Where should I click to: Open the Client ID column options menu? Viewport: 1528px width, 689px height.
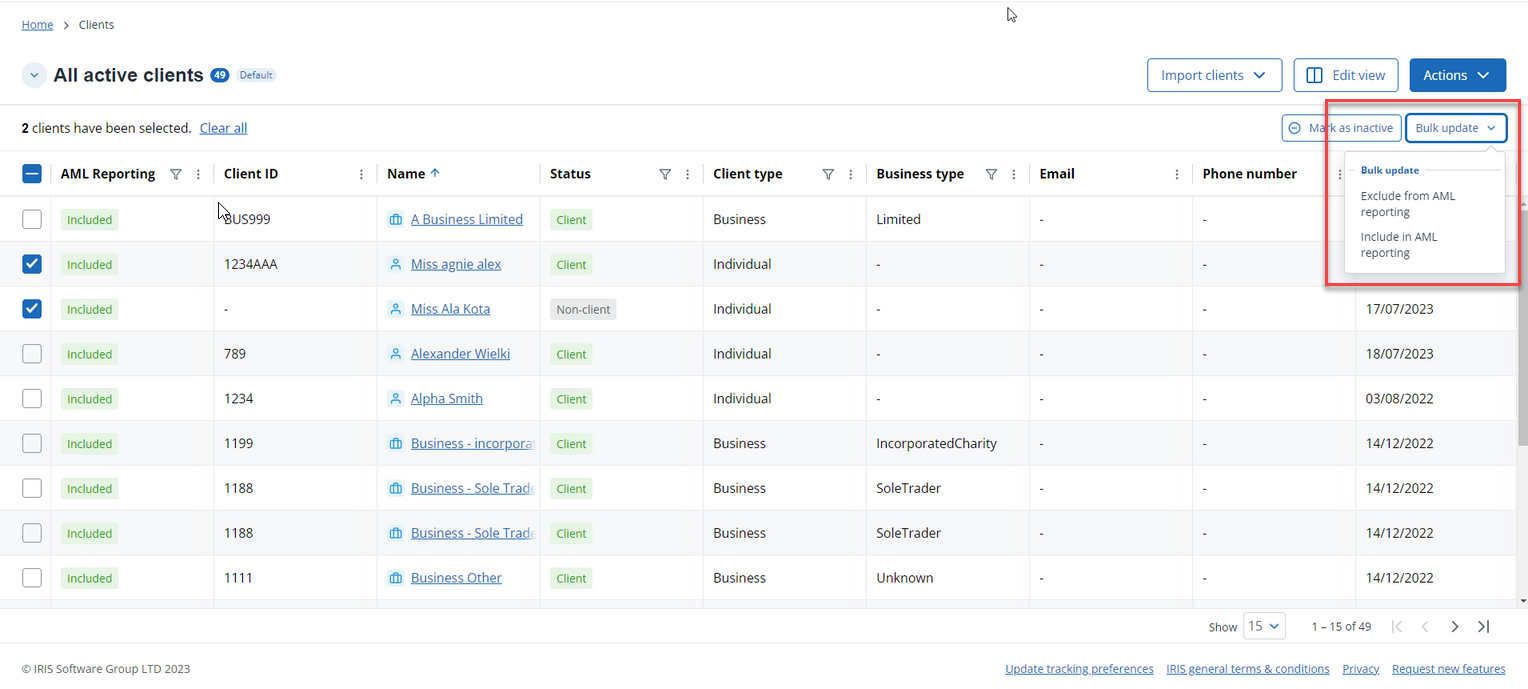tap(361, 174)
